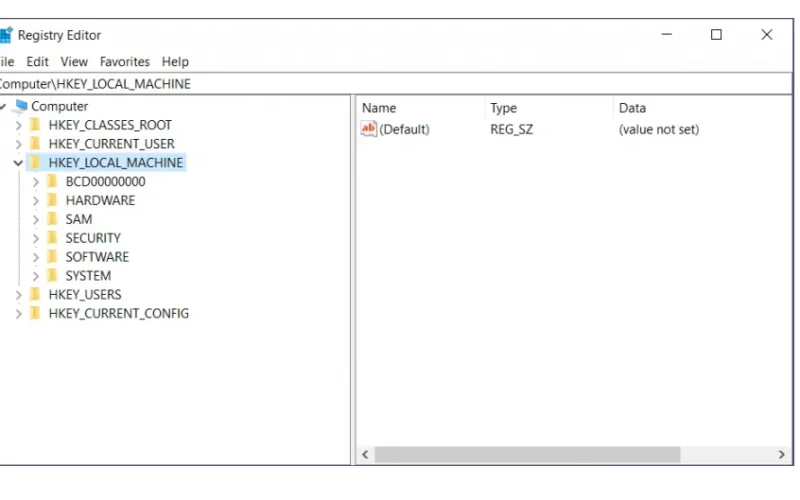This screenshot has width=800, height=500.
Task: Click the HKEY_CURRENT_CONFIG folder icon
Action: pos(35,314)
